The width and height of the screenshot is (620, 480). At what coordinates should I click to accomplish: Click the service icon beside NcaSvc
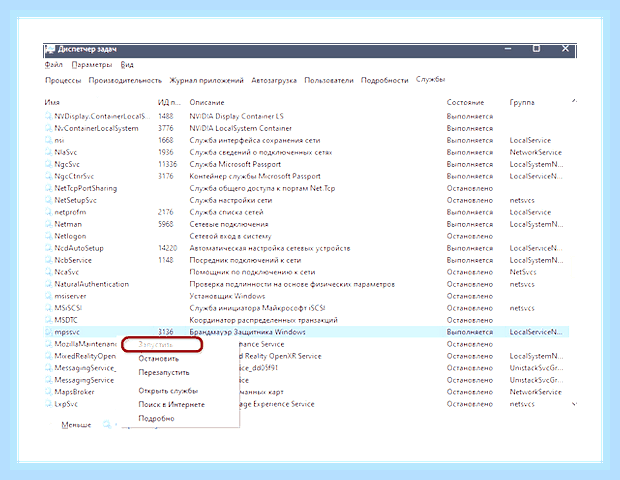(48, 272)
